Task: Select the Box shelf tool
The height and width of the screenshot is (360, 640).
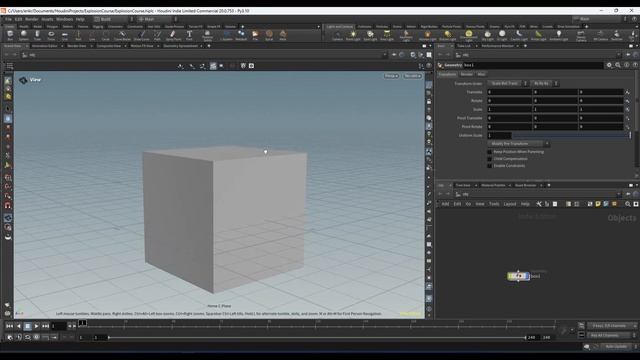Action: pyautogui.click(x=10, y=36)
